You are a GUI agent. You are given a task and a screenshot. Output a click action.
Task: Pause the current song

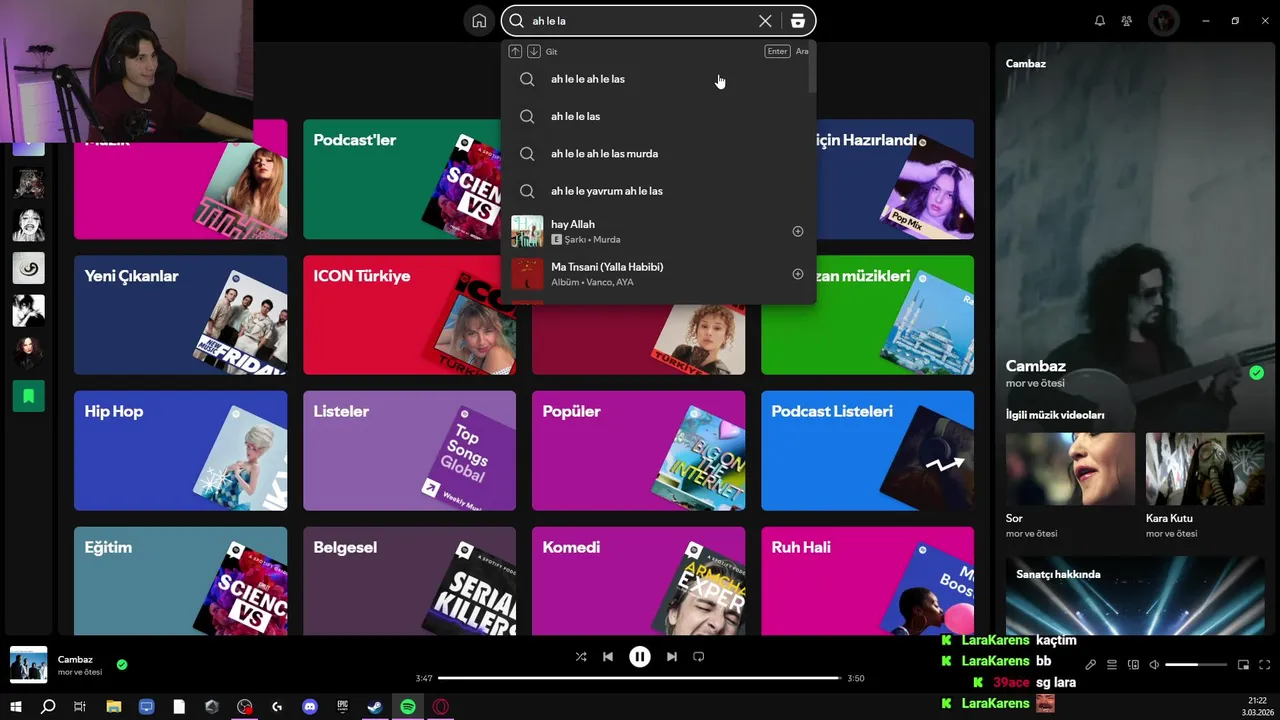(x=640, y=657)
